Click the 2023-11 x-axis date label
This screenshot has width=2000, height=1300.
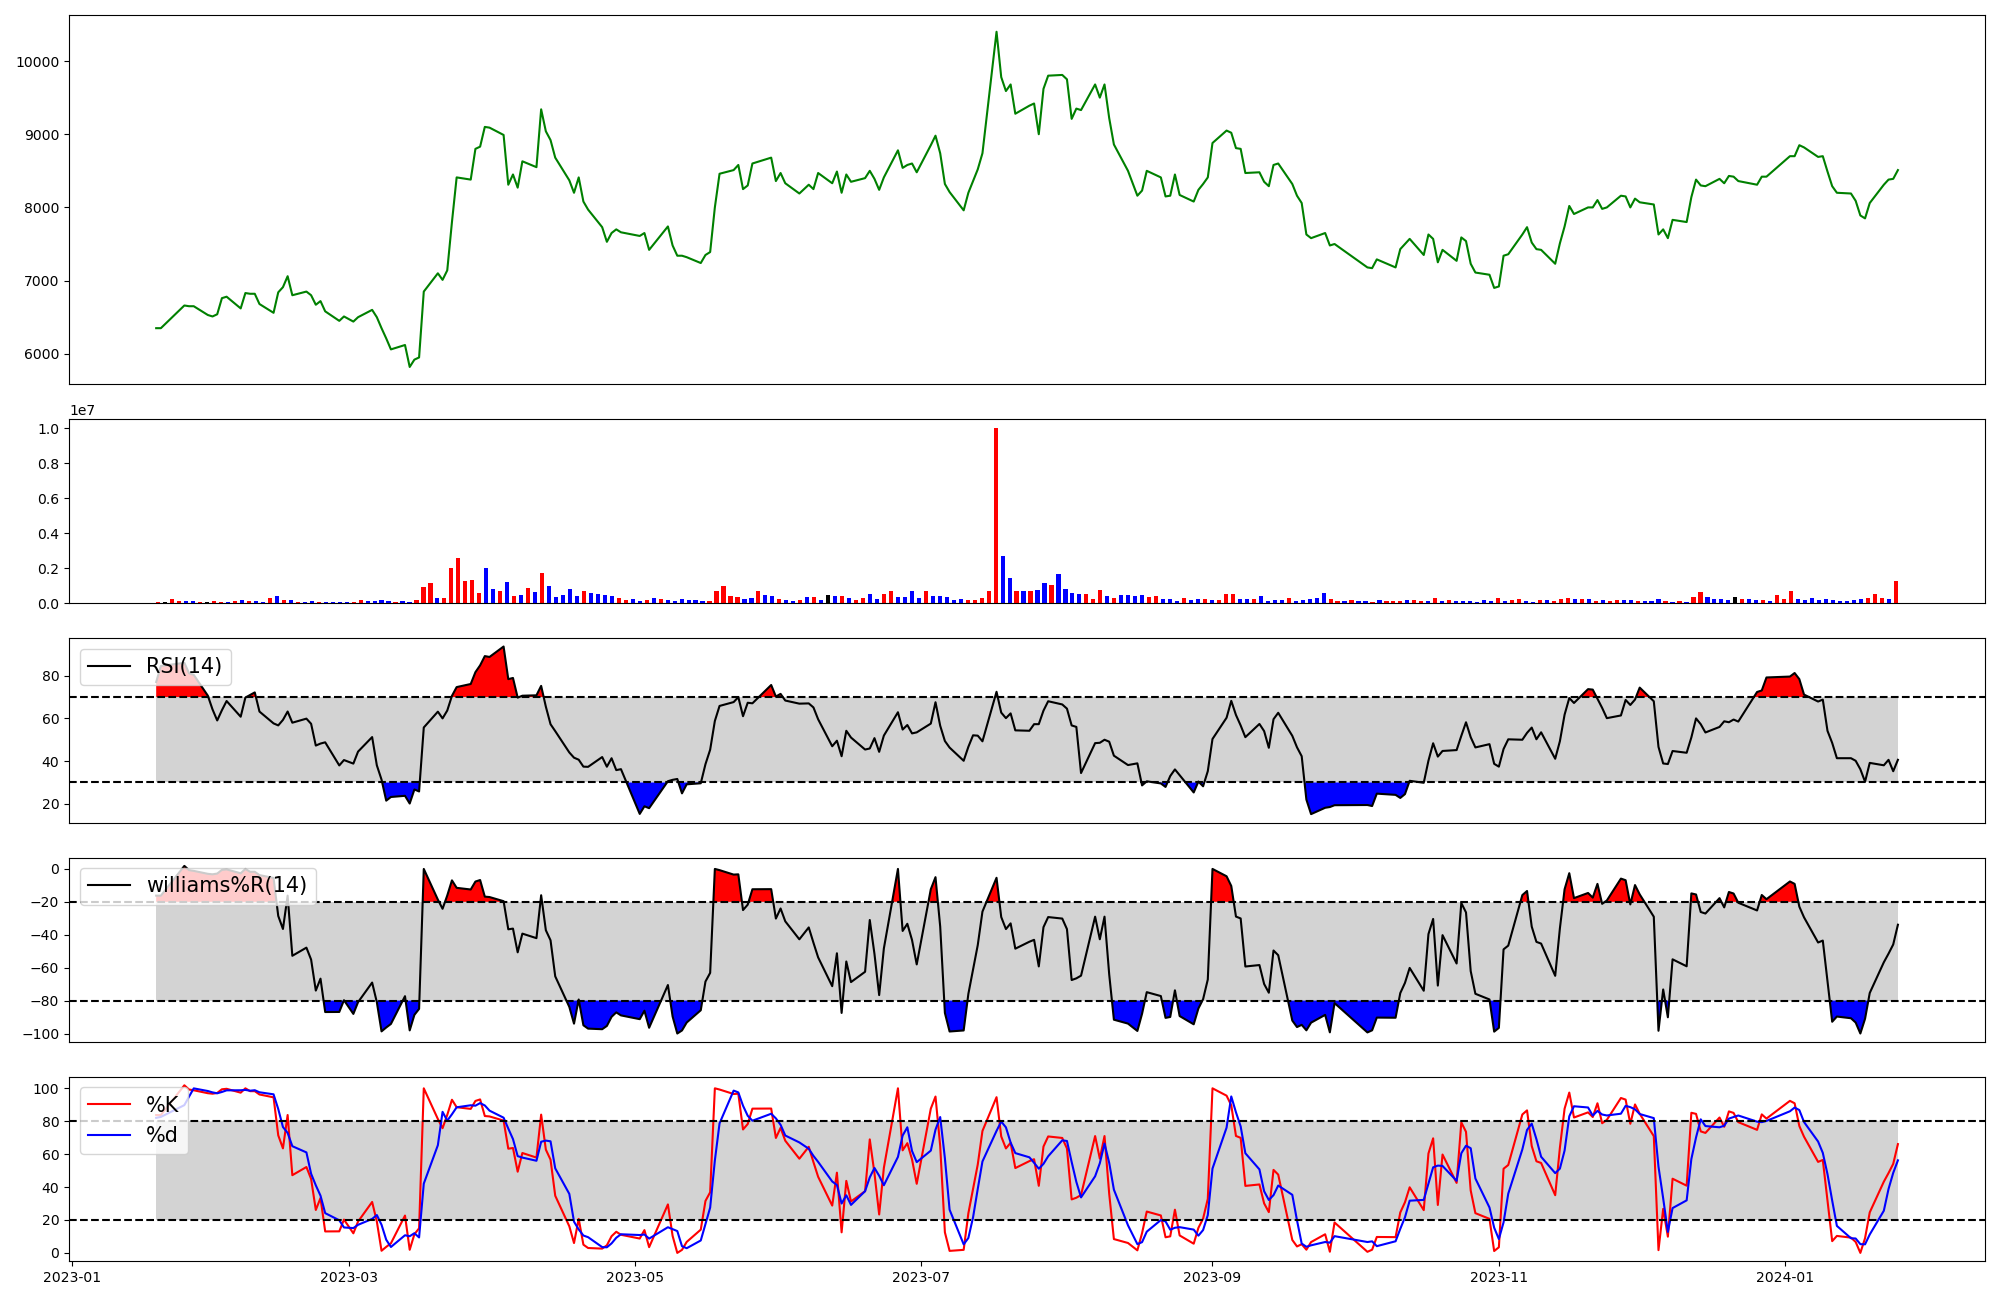click(1500, 1277)
